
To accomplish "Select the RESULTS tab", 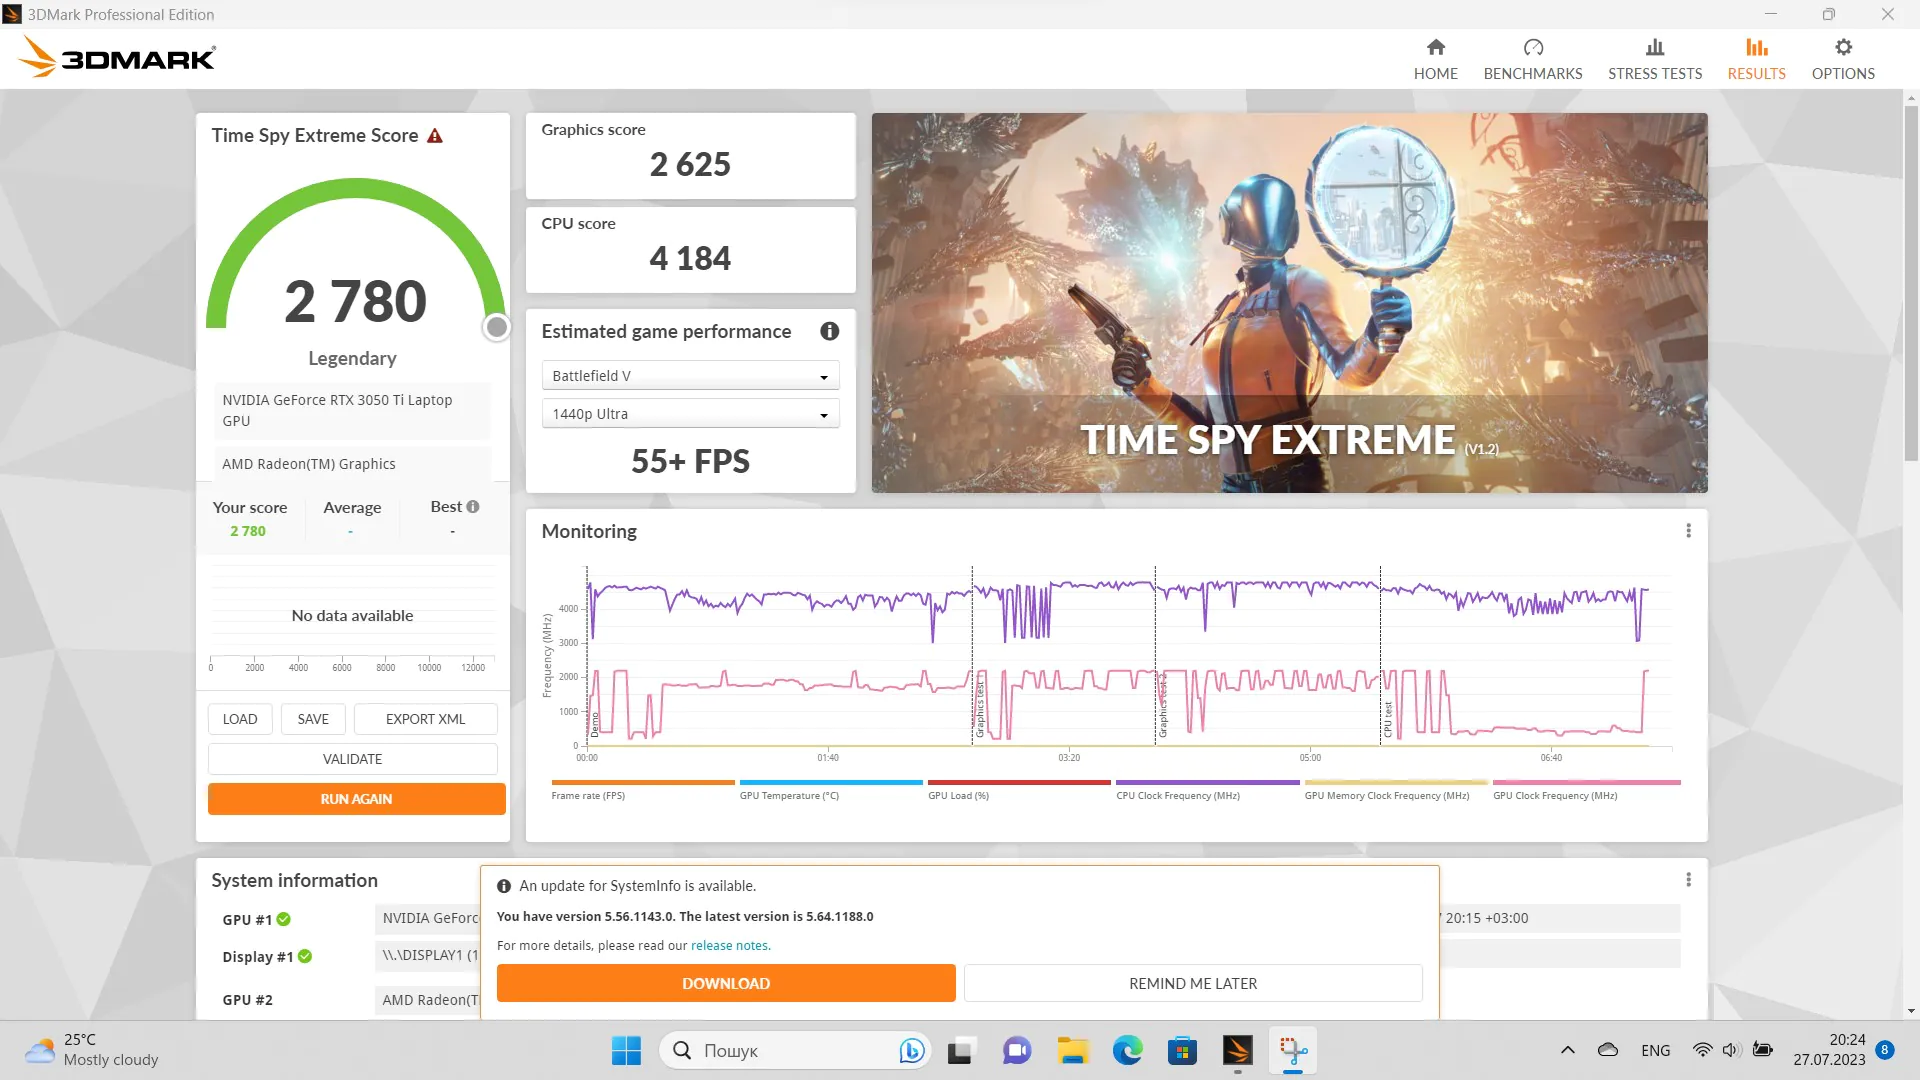I will tap(1756, 59).
